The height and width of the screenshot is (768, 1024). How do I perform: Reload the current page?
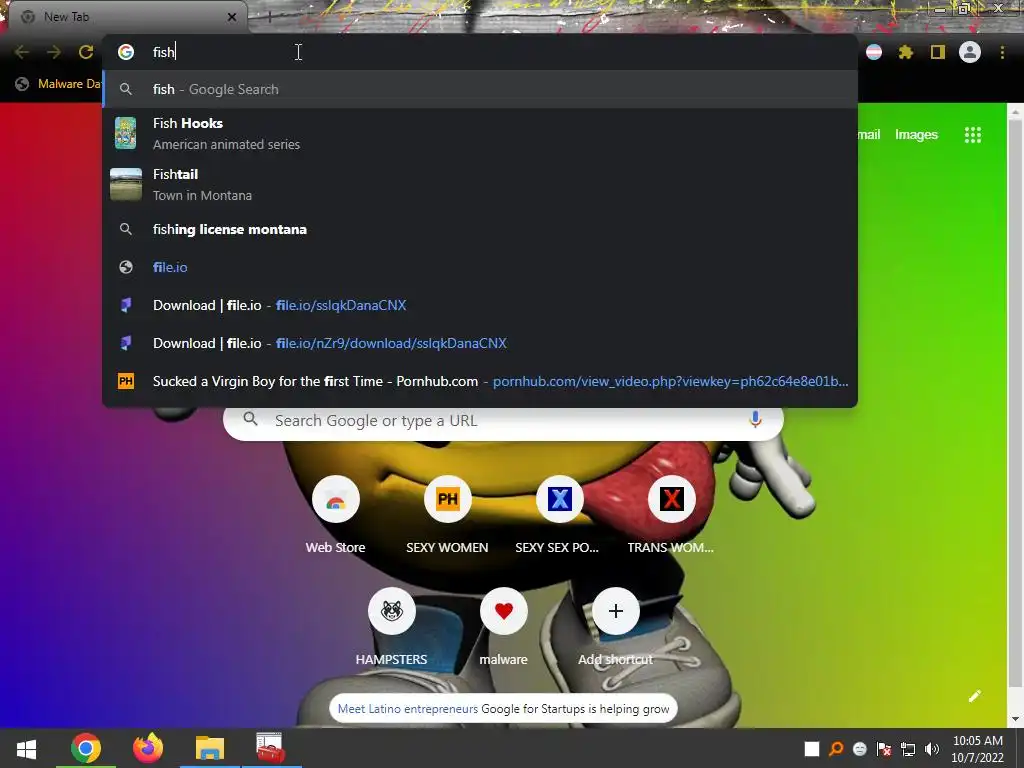(86, 52)
